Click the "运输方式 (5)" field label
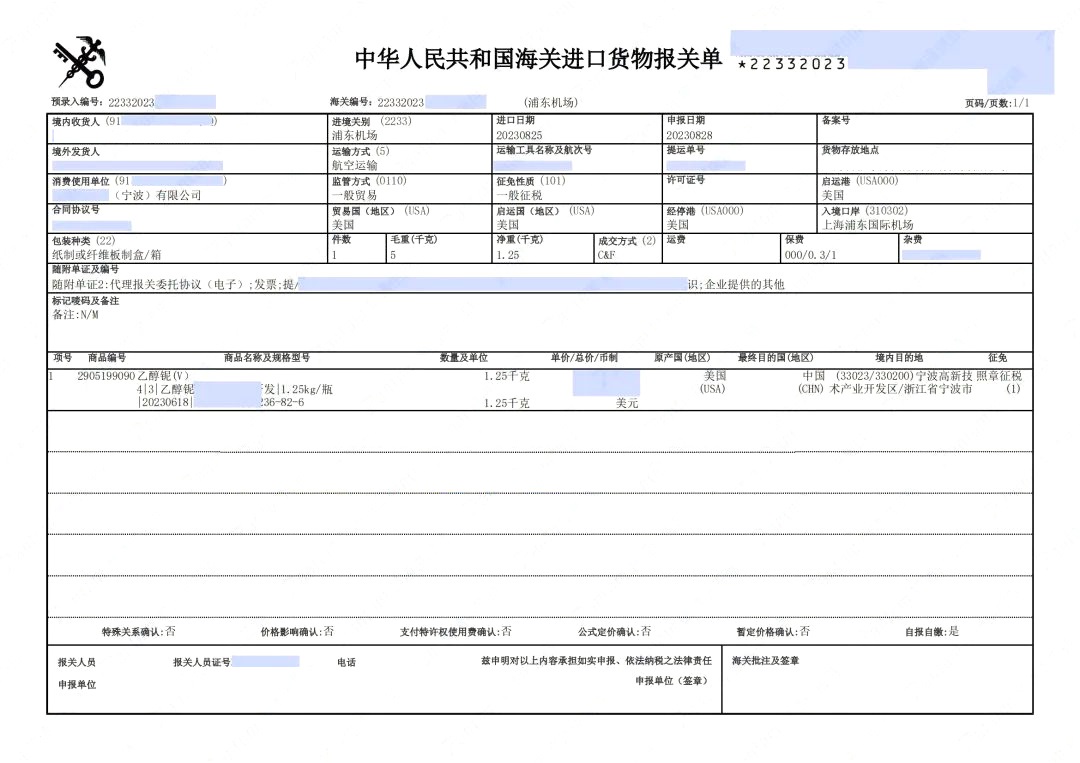 click(360, 151)
